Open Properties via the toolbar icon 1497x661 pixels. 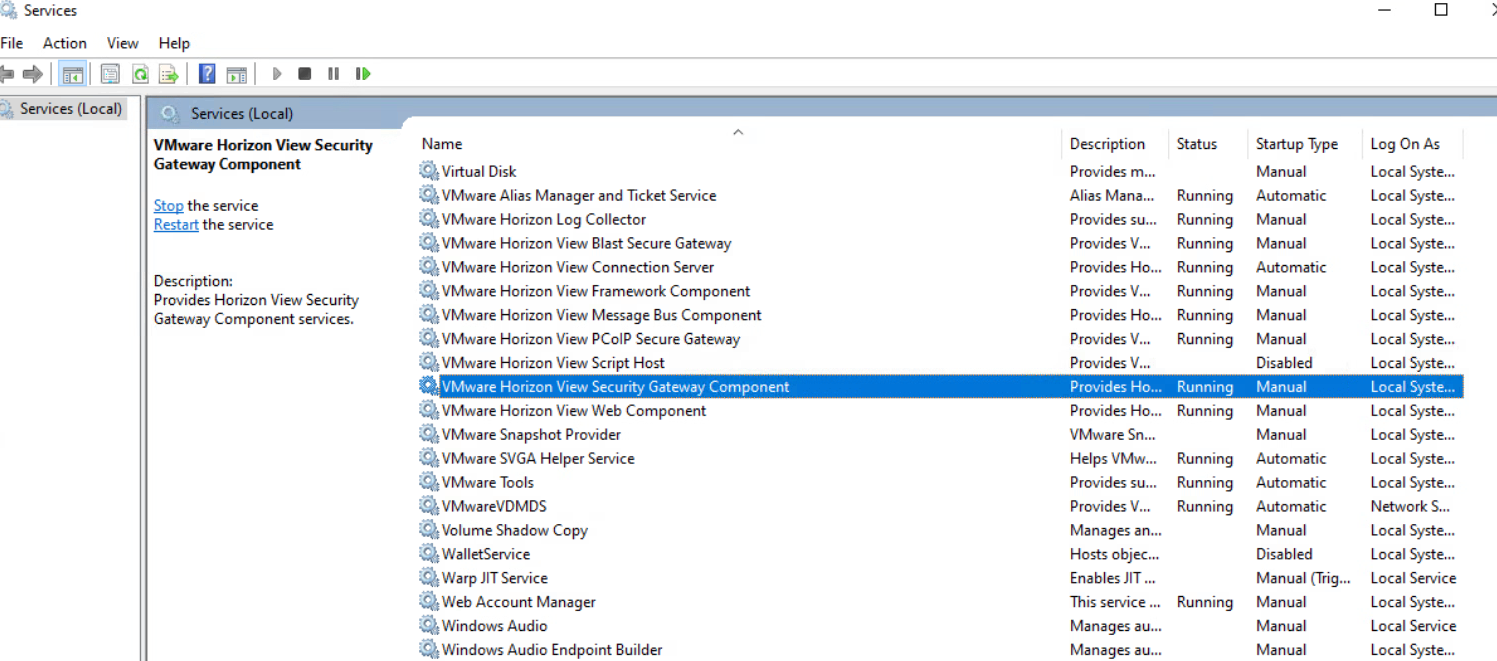coord(110,74)
